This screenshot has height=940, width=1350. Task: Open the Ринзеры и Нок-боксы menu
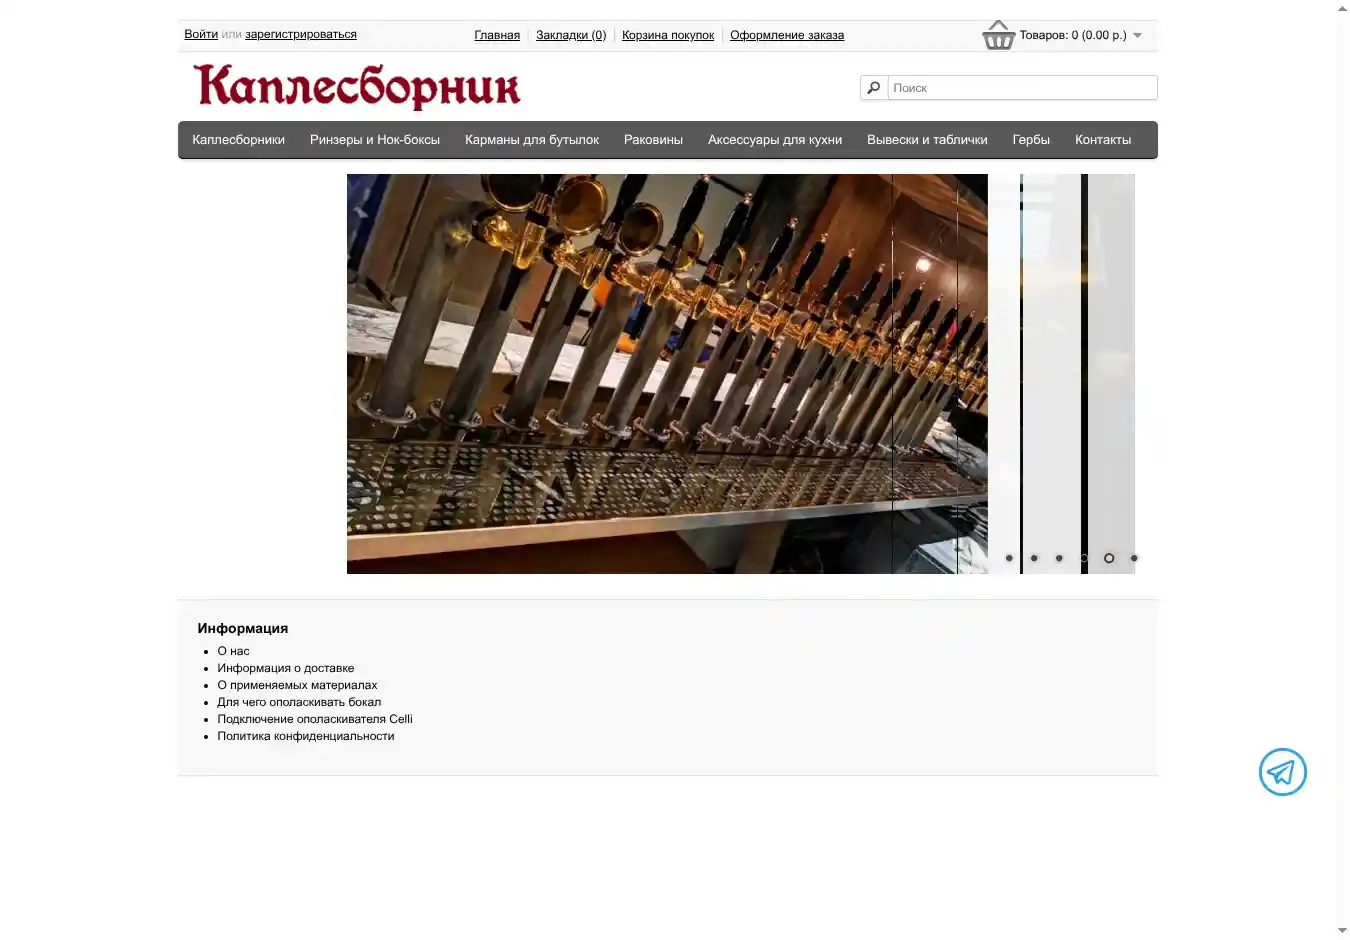click(375, 140)
